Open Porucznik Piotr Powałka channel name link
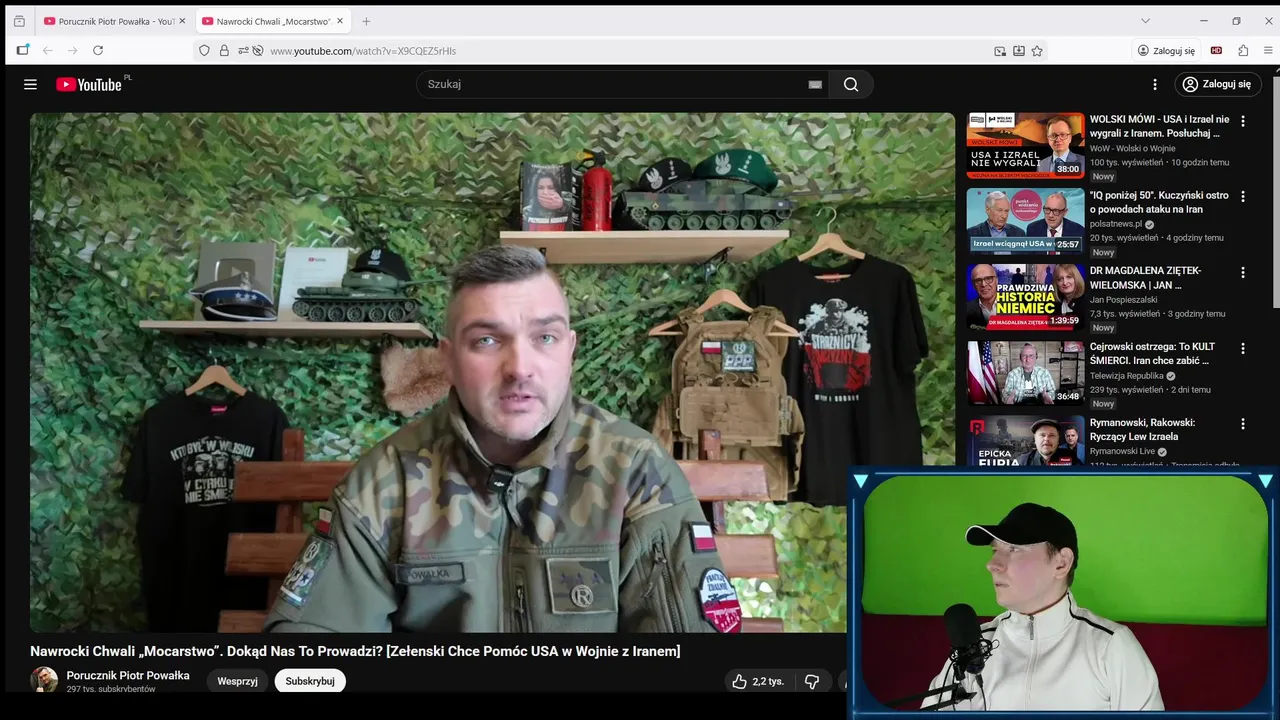 tap(128, 676)
